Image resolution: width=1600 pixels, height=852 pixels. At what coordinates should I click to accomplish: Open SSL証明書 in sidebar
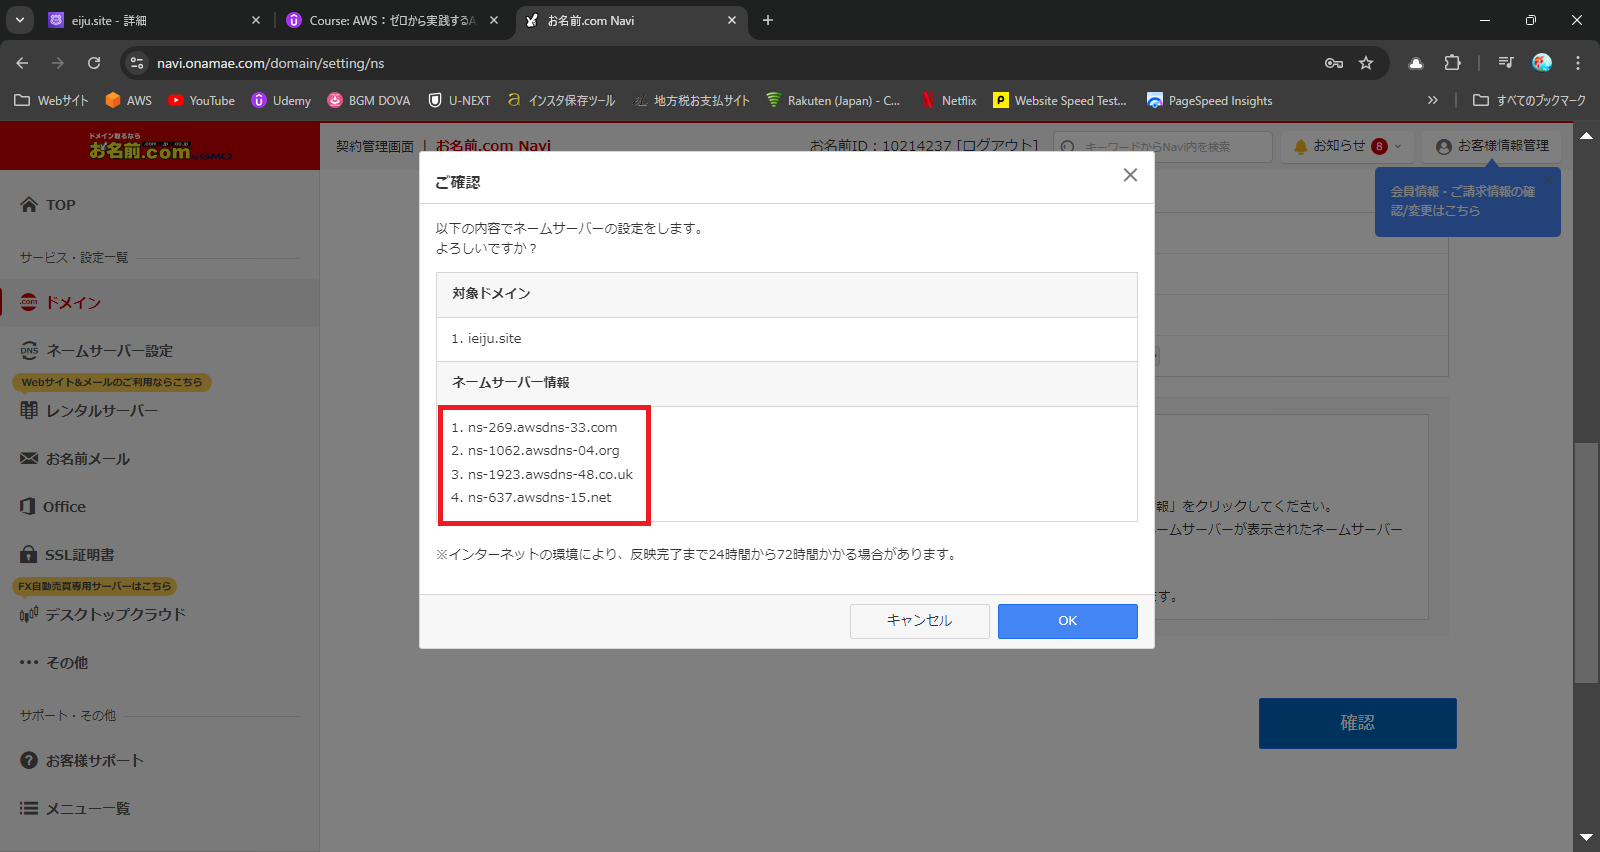tap(67, 555)
